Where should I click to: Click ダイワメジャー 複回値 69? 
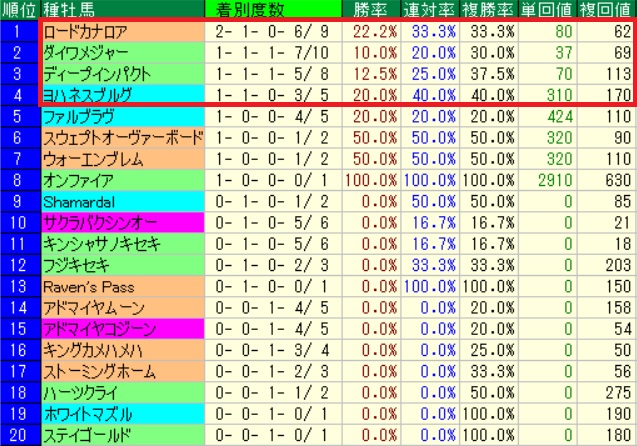click(x=607, y=52)
